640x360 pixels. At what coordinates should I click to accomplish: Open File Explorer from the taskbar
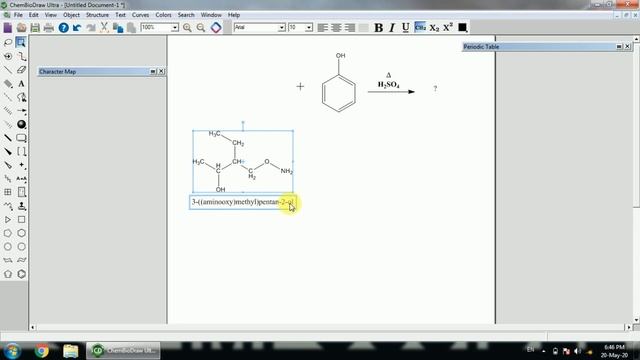(71, 351)
